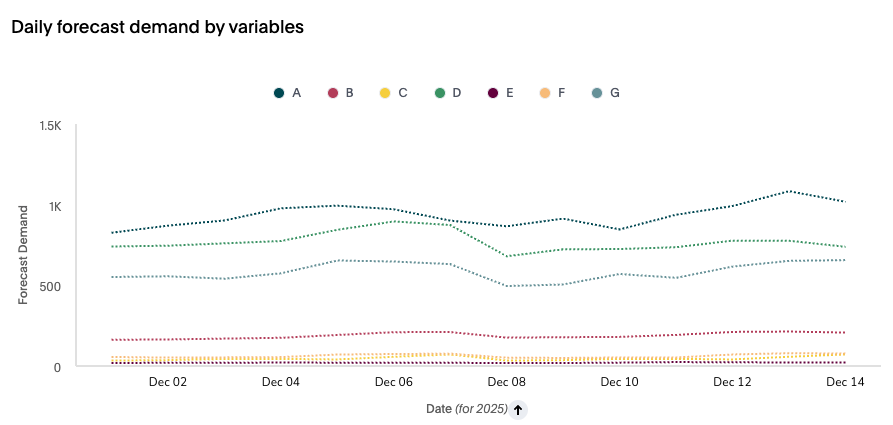Select the D series legend label
The height and width of the screenshot is (425, 893).
pos(456,93)
